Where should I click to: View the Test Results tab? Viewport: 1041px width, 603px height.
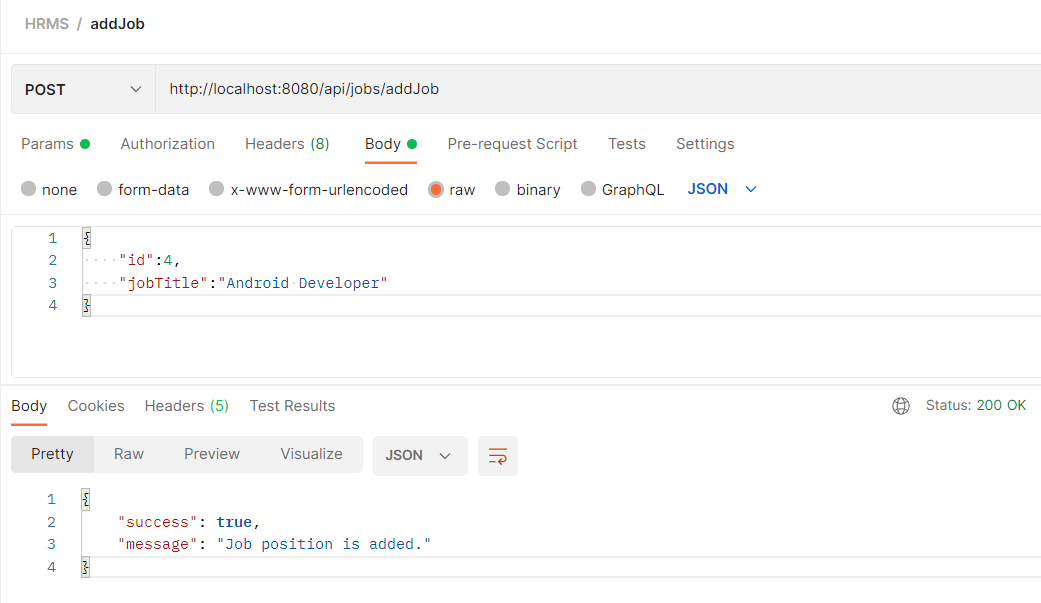point(292,406)
